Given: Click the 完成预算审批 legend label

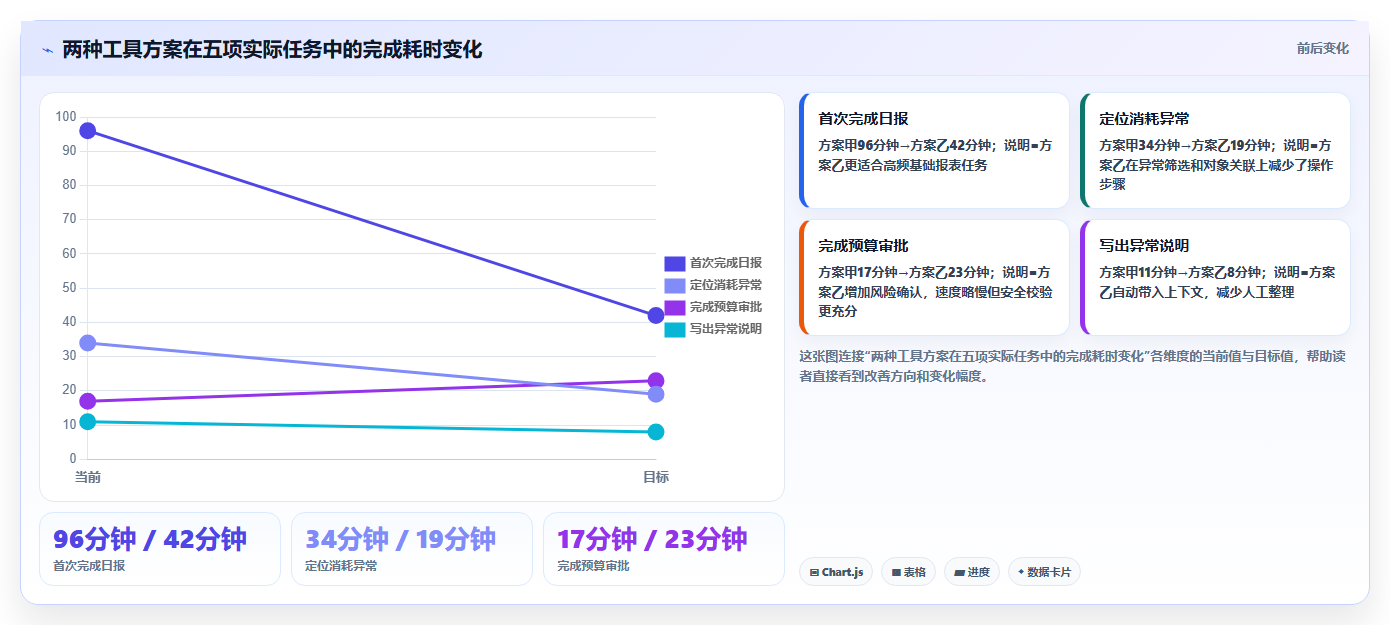Looking at the screenshot, I should point(726,307).
